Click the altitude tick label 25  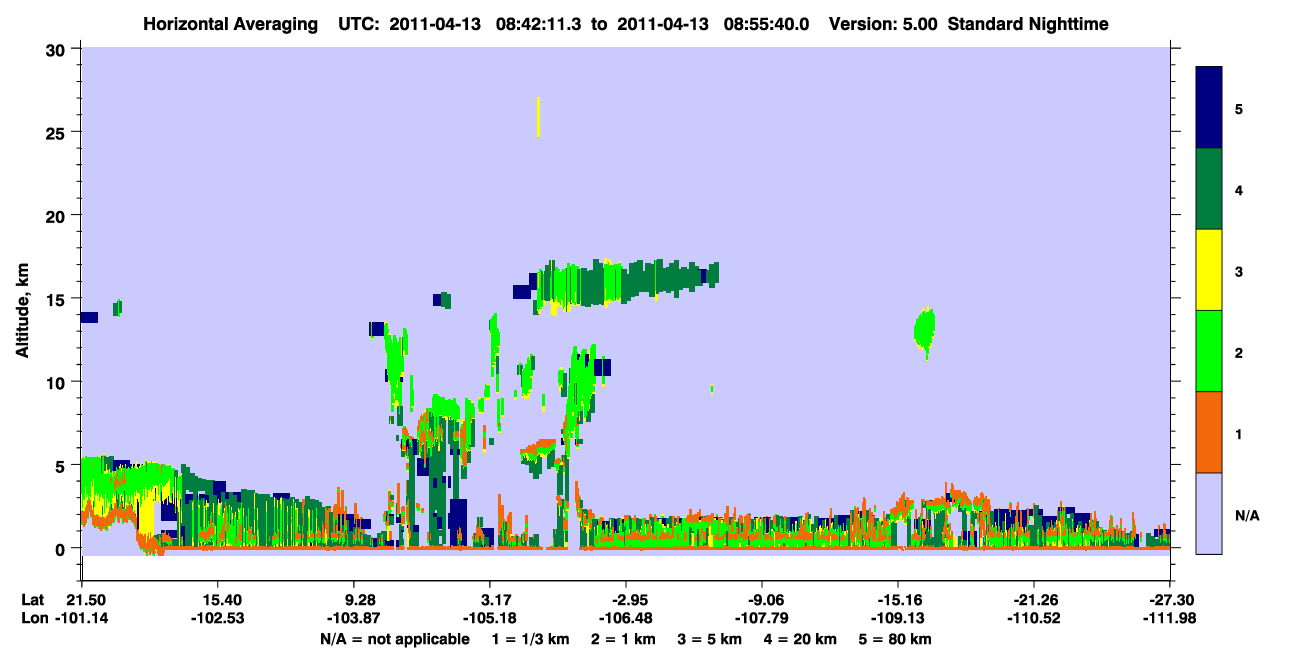click(x=58, y=132)
